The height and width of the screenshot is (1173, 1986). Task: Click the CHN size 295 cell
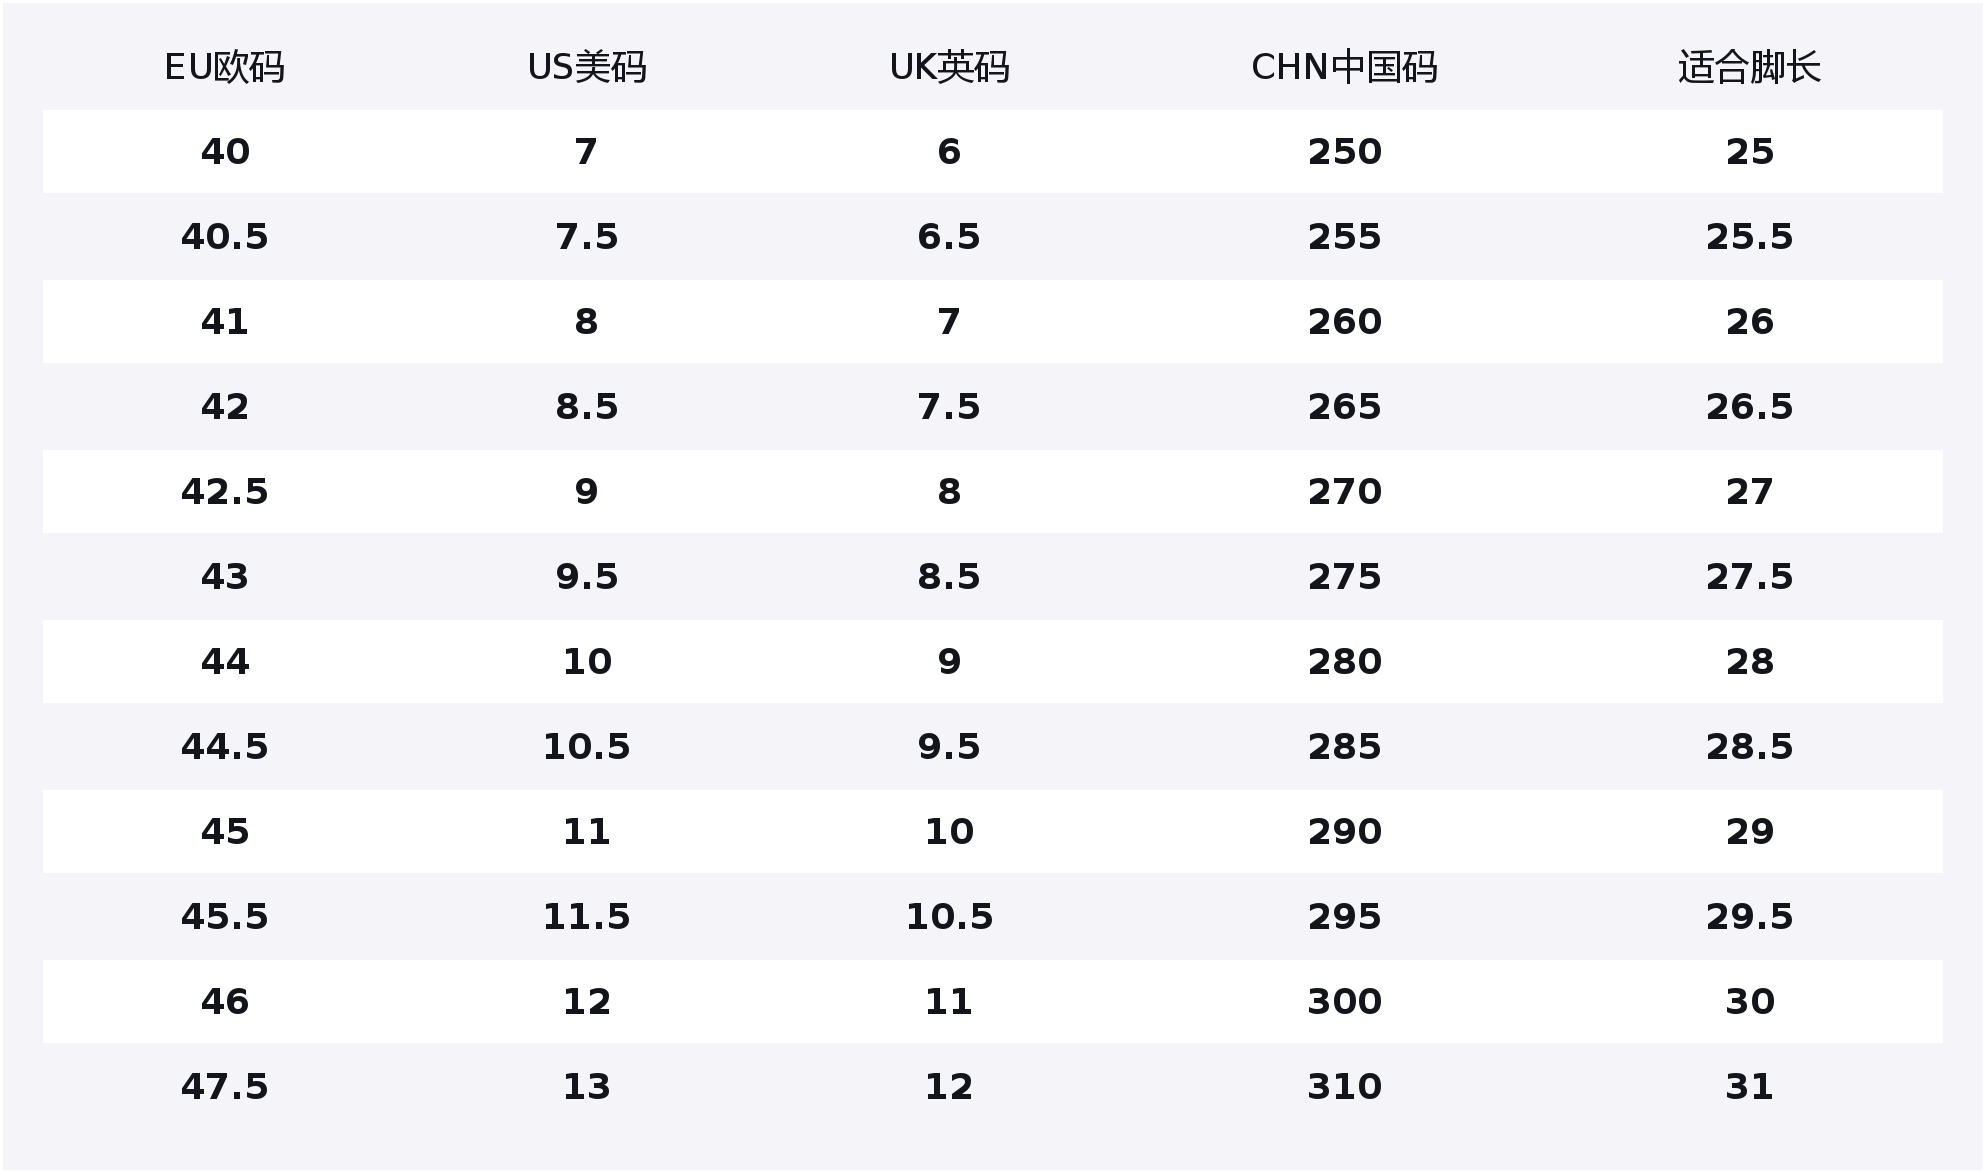[x=1344, y=917]
